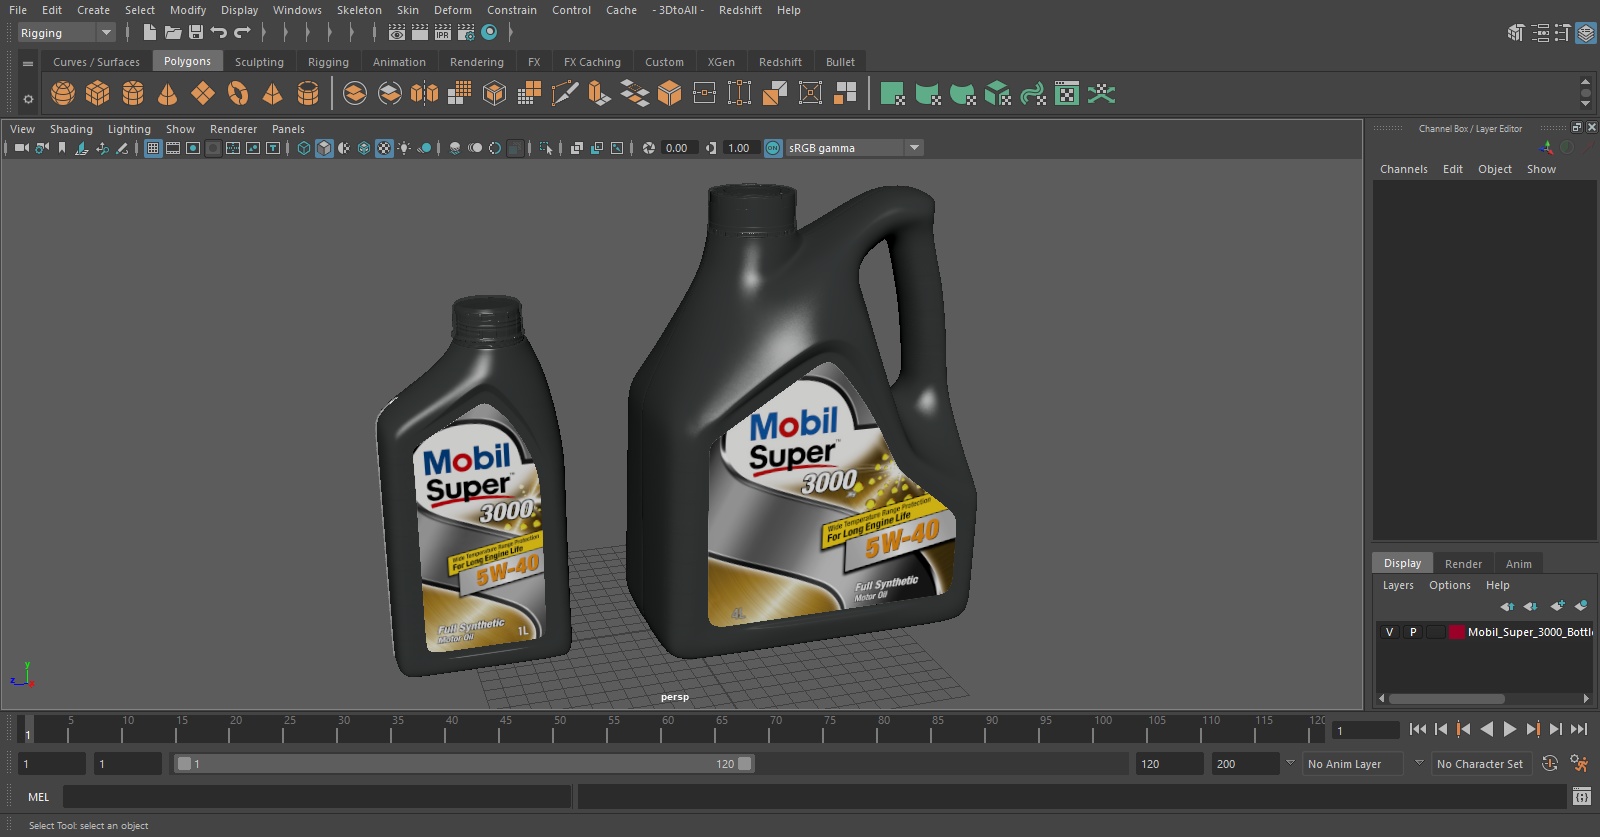Click the layer editor horizontal scrollbar

(1447, 699)
